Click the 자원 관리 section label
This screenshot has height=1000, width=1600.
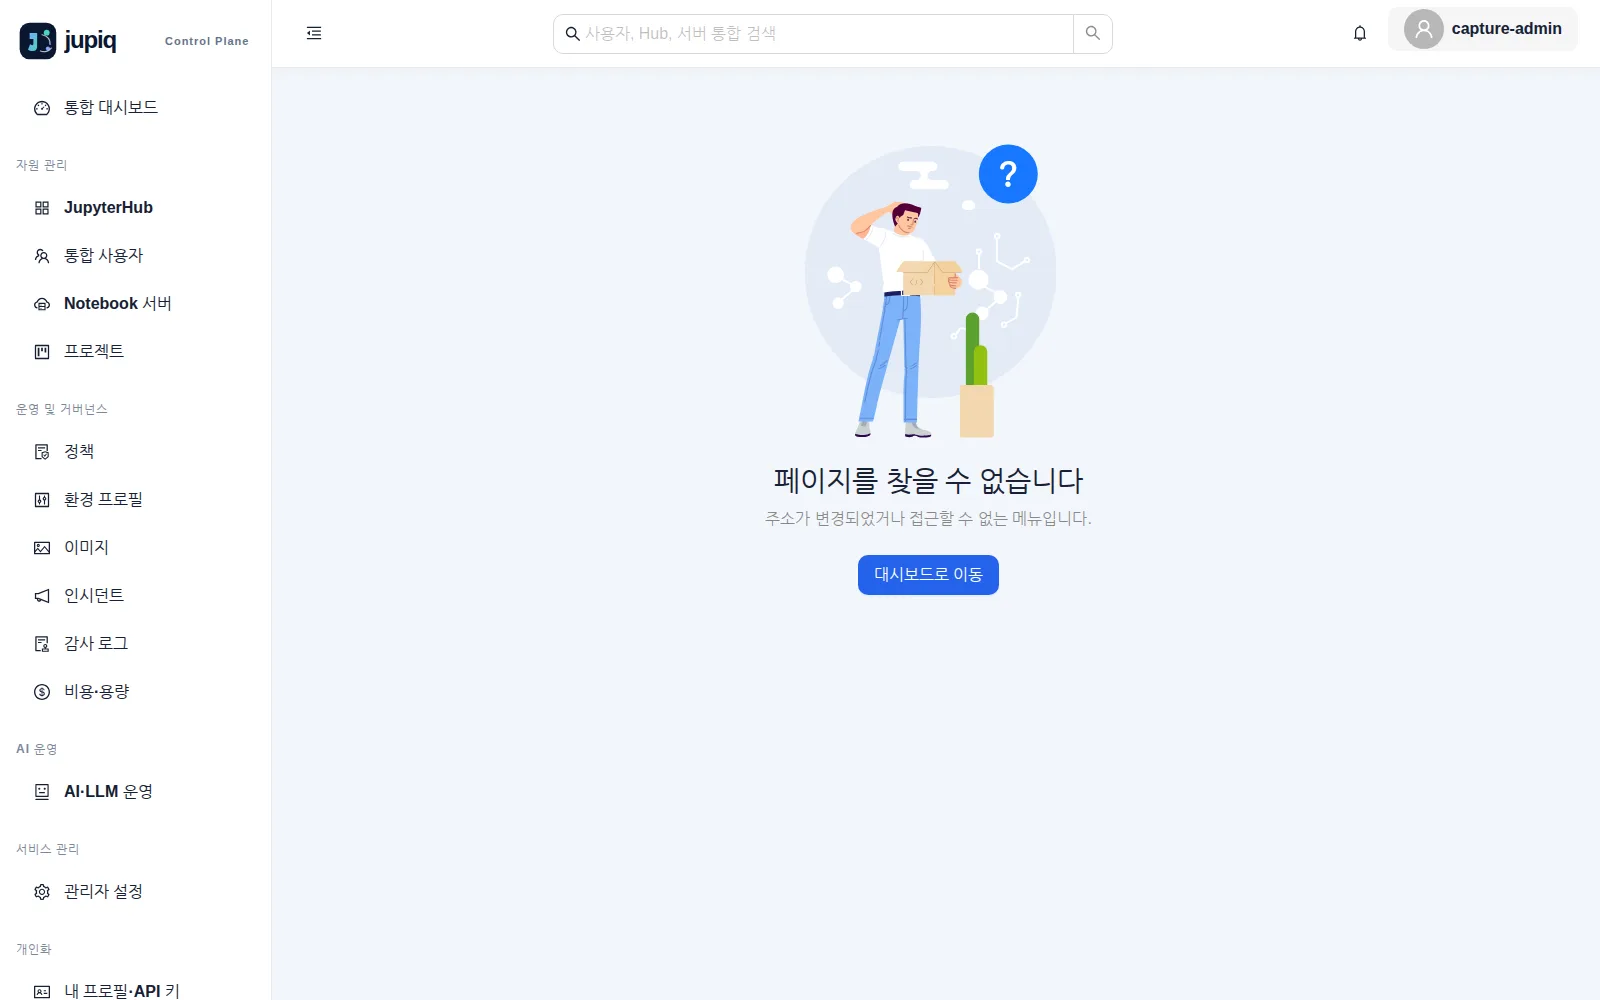[x=42, y=165]
